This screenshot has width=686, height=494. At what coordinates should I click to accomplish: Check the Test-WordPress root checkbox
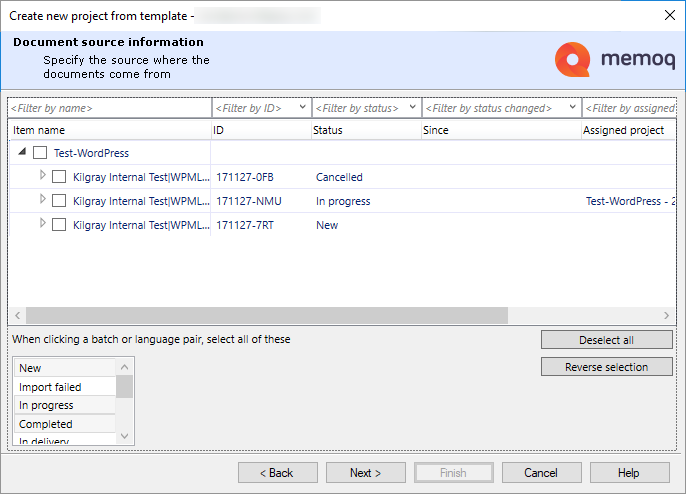coord(40,153)
